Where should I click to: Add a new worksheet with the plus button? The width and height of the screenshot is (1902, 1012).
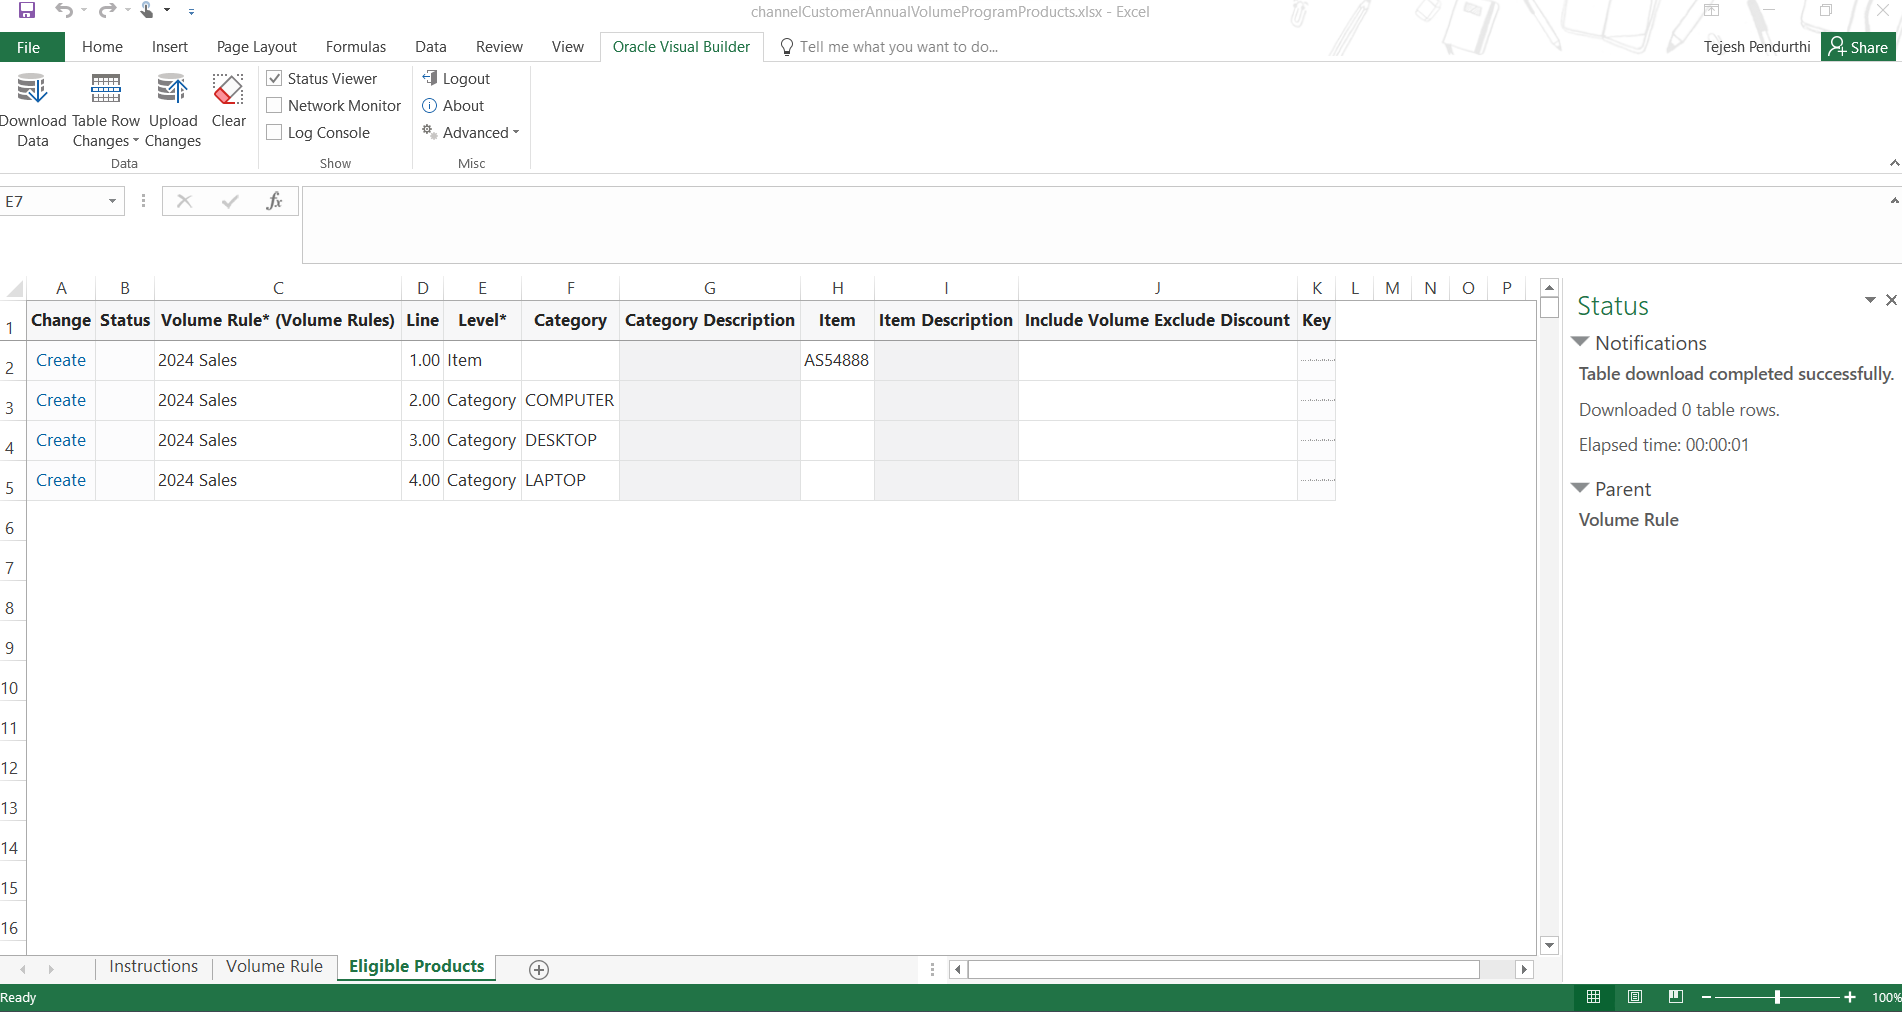tap(538, 969)
